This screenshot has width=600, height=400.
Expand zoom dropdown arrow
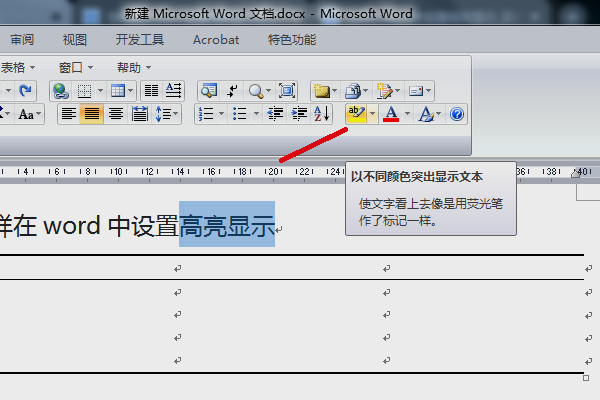click(x=268, y=91)
